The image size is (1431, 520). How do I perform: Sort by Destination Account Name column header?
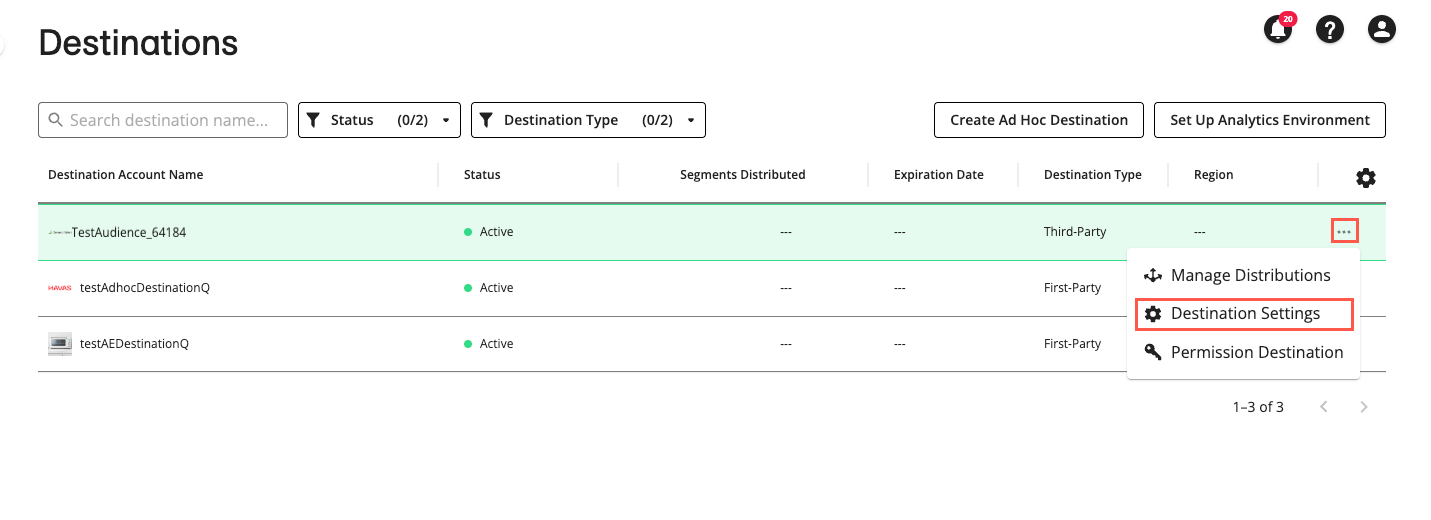pos(126,175)
